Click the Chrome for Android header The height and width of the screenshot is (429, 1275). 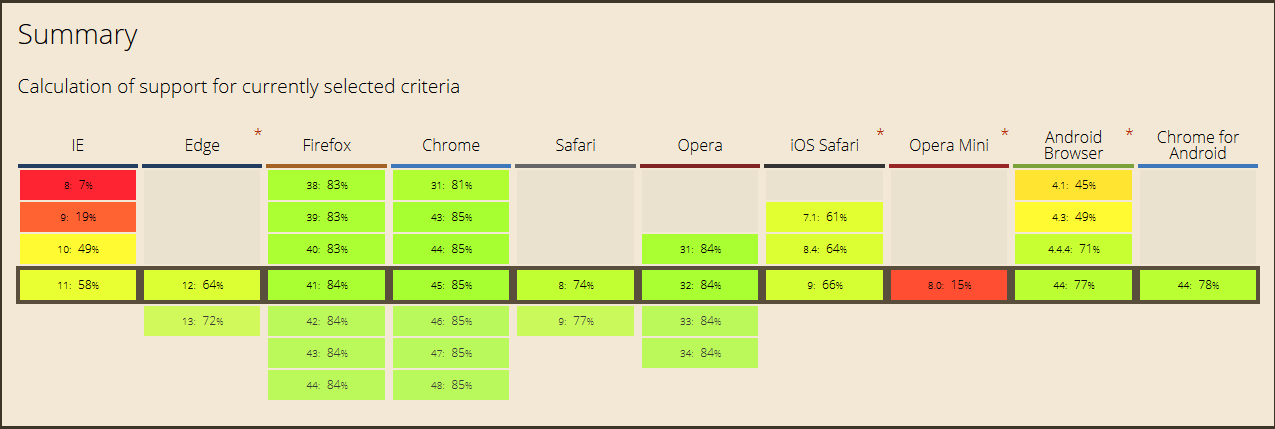pos(1197,145)
